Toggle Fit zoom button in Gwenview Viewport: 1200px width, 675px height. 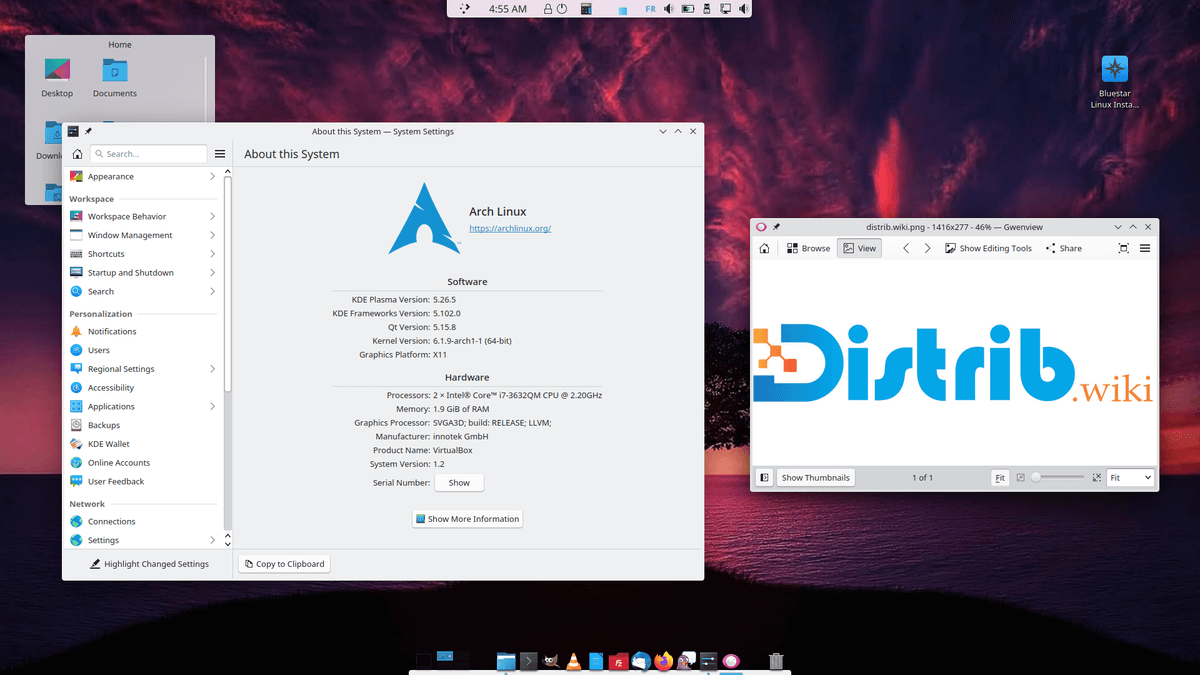(1000, 478)
